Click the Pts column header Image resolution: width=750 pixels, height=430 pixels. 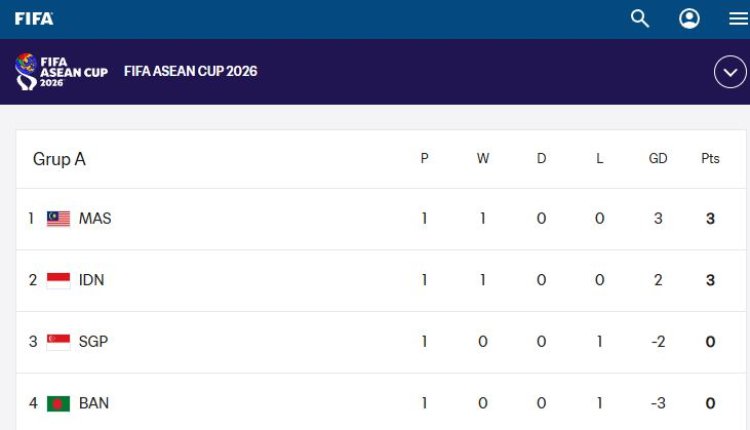[710, 158]
